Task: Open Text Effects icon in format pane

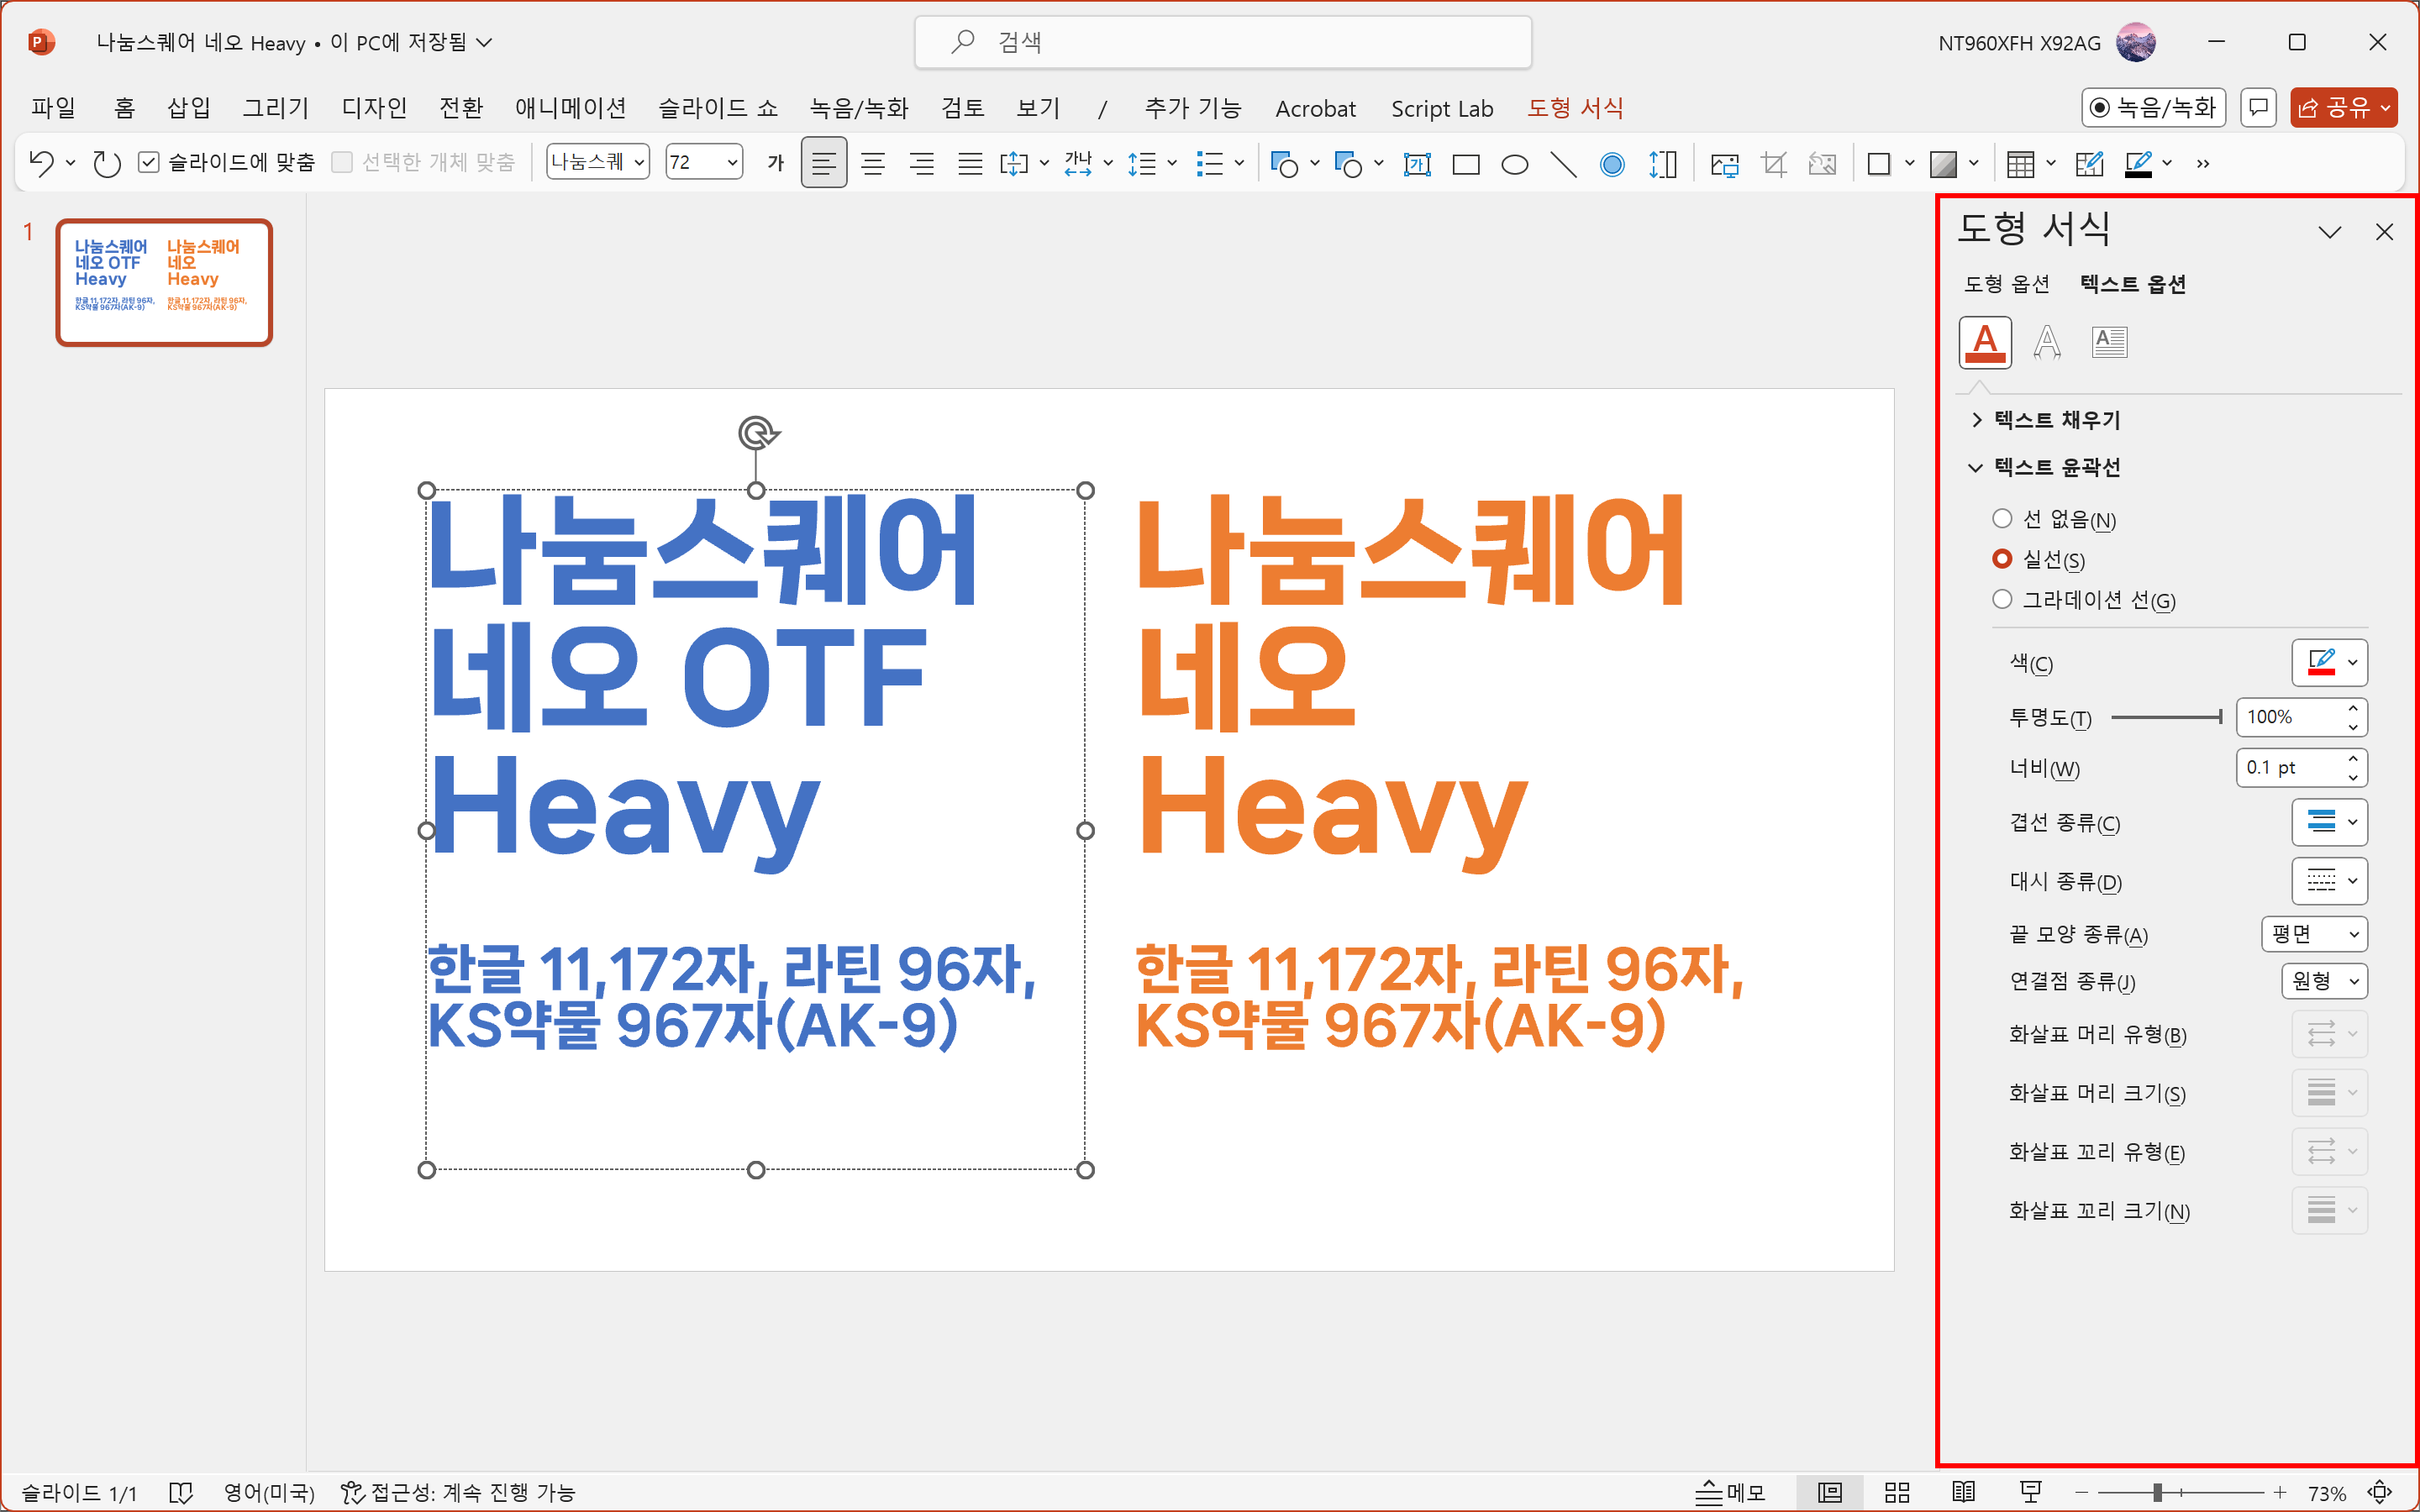Action: tap(2047, 343)
